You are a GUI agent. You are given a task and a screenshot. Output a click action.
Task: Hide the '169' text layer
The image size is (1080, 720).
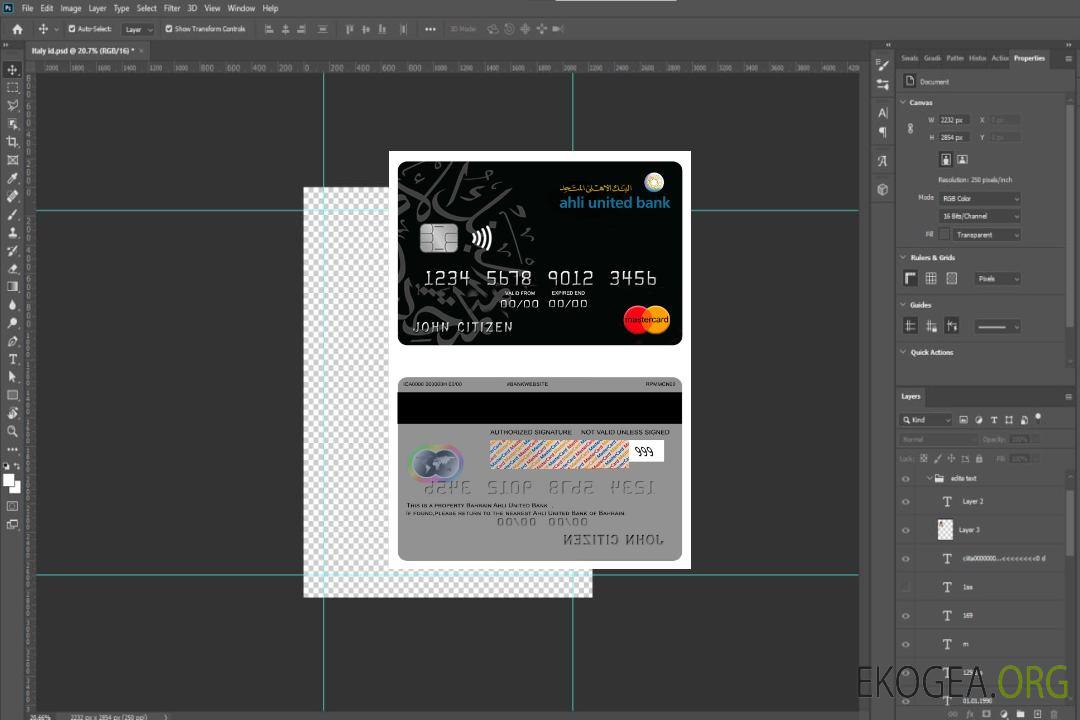(906, 616)
